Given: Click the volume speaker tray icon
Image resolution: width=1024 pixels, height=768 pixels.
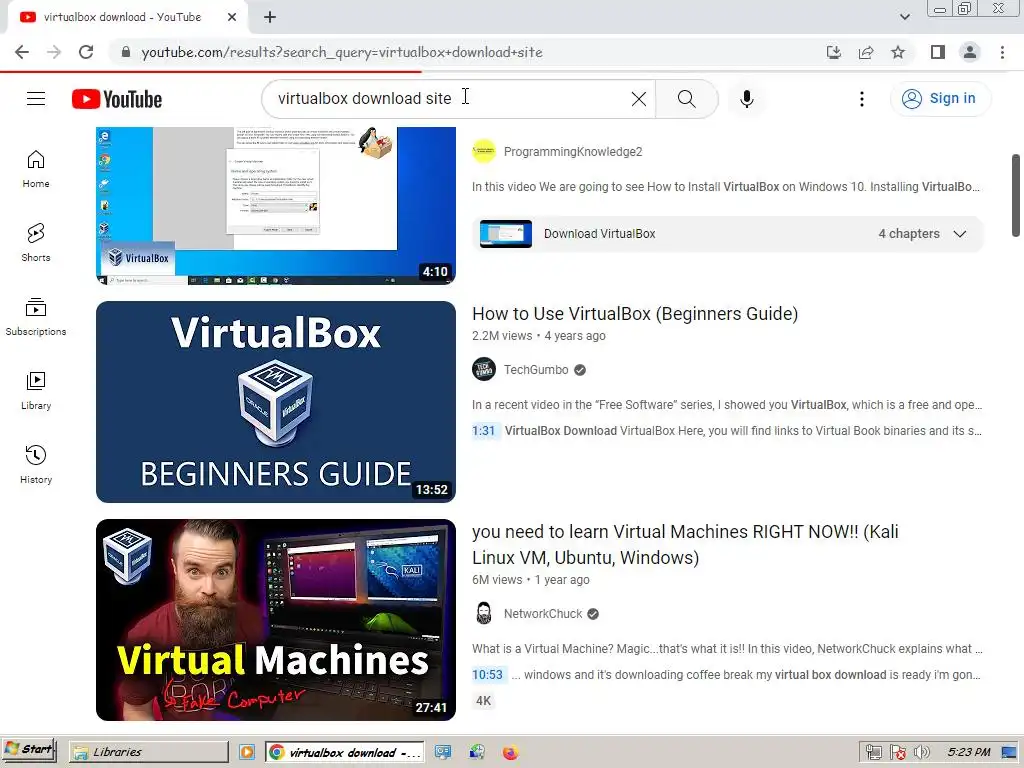Looking at the screenshot, I should (x=922, y=752).
